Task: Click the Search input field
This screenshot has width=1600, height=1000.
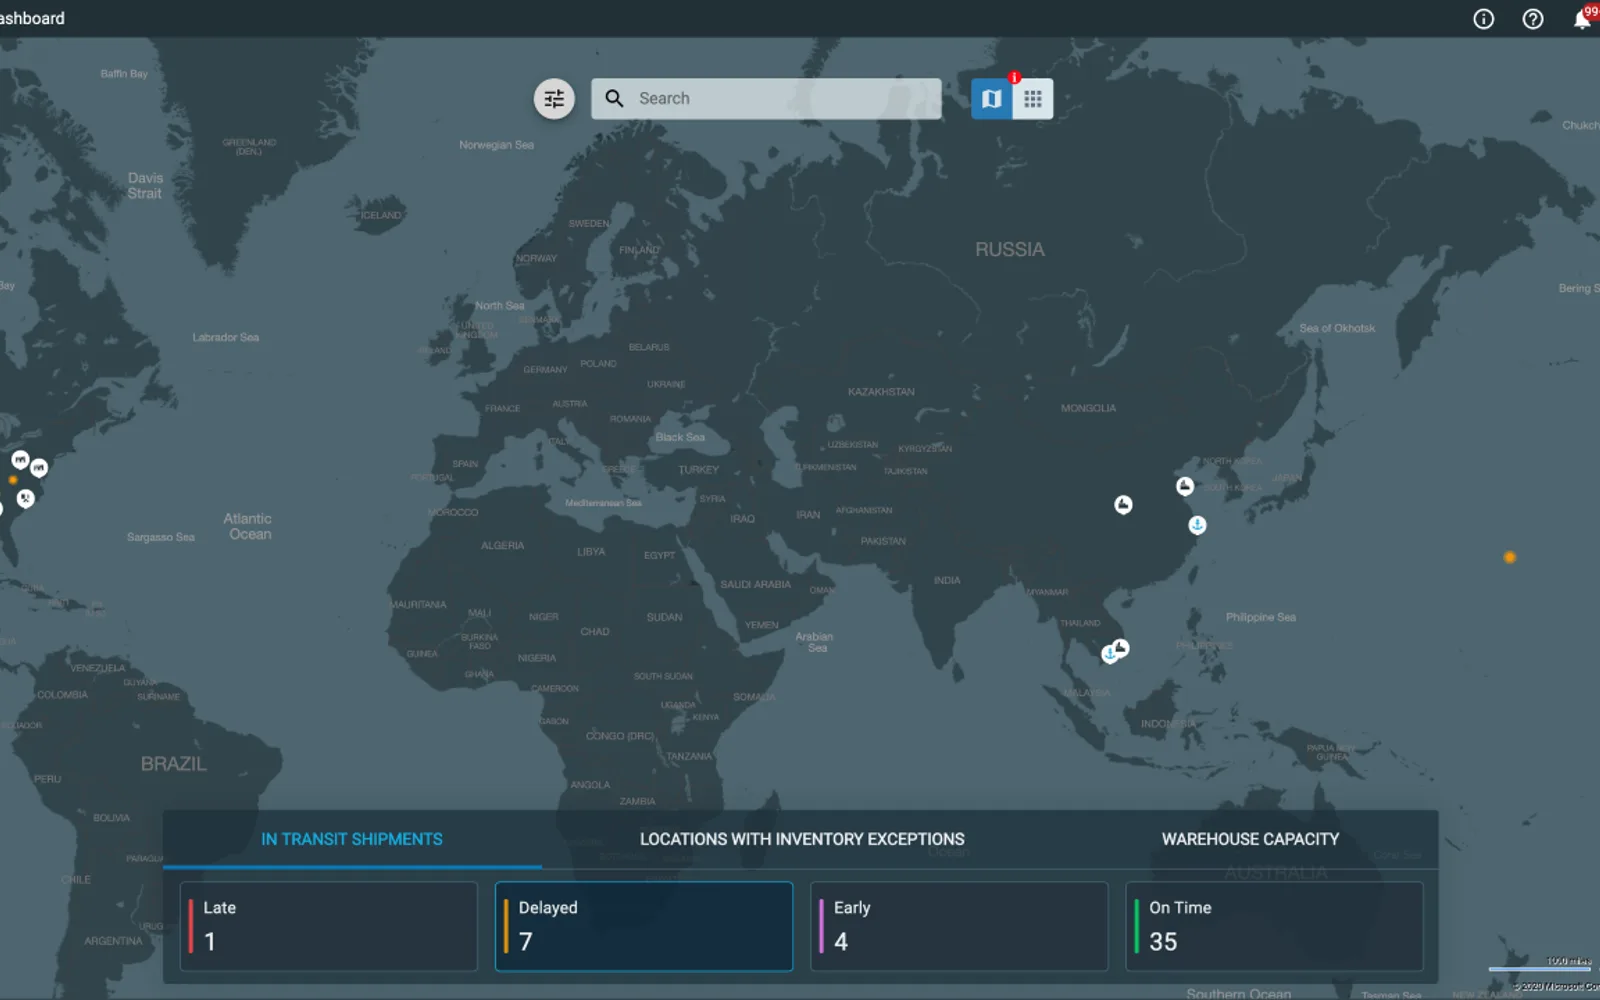Action: [x=766, y=99]
